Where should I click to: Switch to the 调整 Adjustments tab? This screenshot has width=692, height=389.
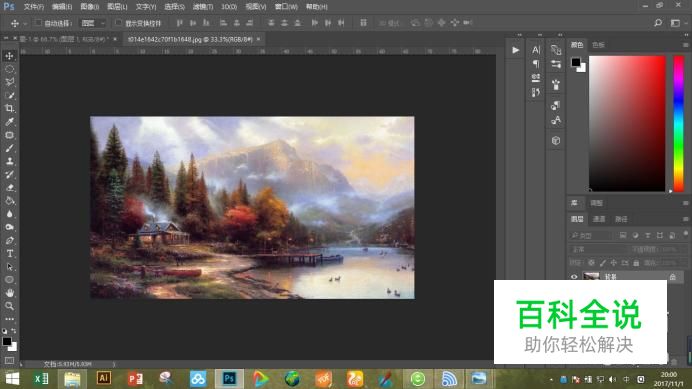pyautogui.click(x=596, y=203)
